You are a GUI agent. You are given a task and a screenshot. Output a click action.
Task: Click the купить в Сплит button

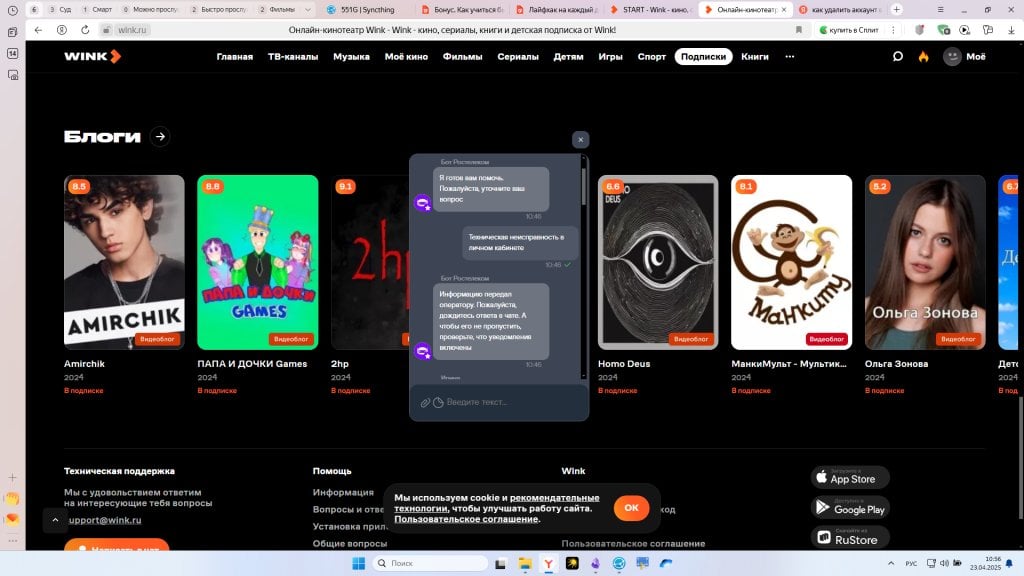pos(849,30)
